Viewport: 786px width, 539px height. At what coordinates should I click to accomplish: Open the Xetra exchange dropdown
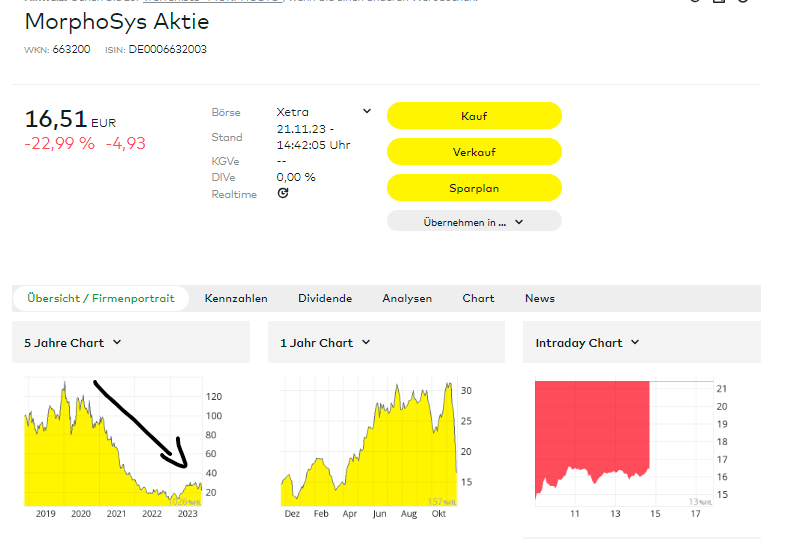(324, 112)
